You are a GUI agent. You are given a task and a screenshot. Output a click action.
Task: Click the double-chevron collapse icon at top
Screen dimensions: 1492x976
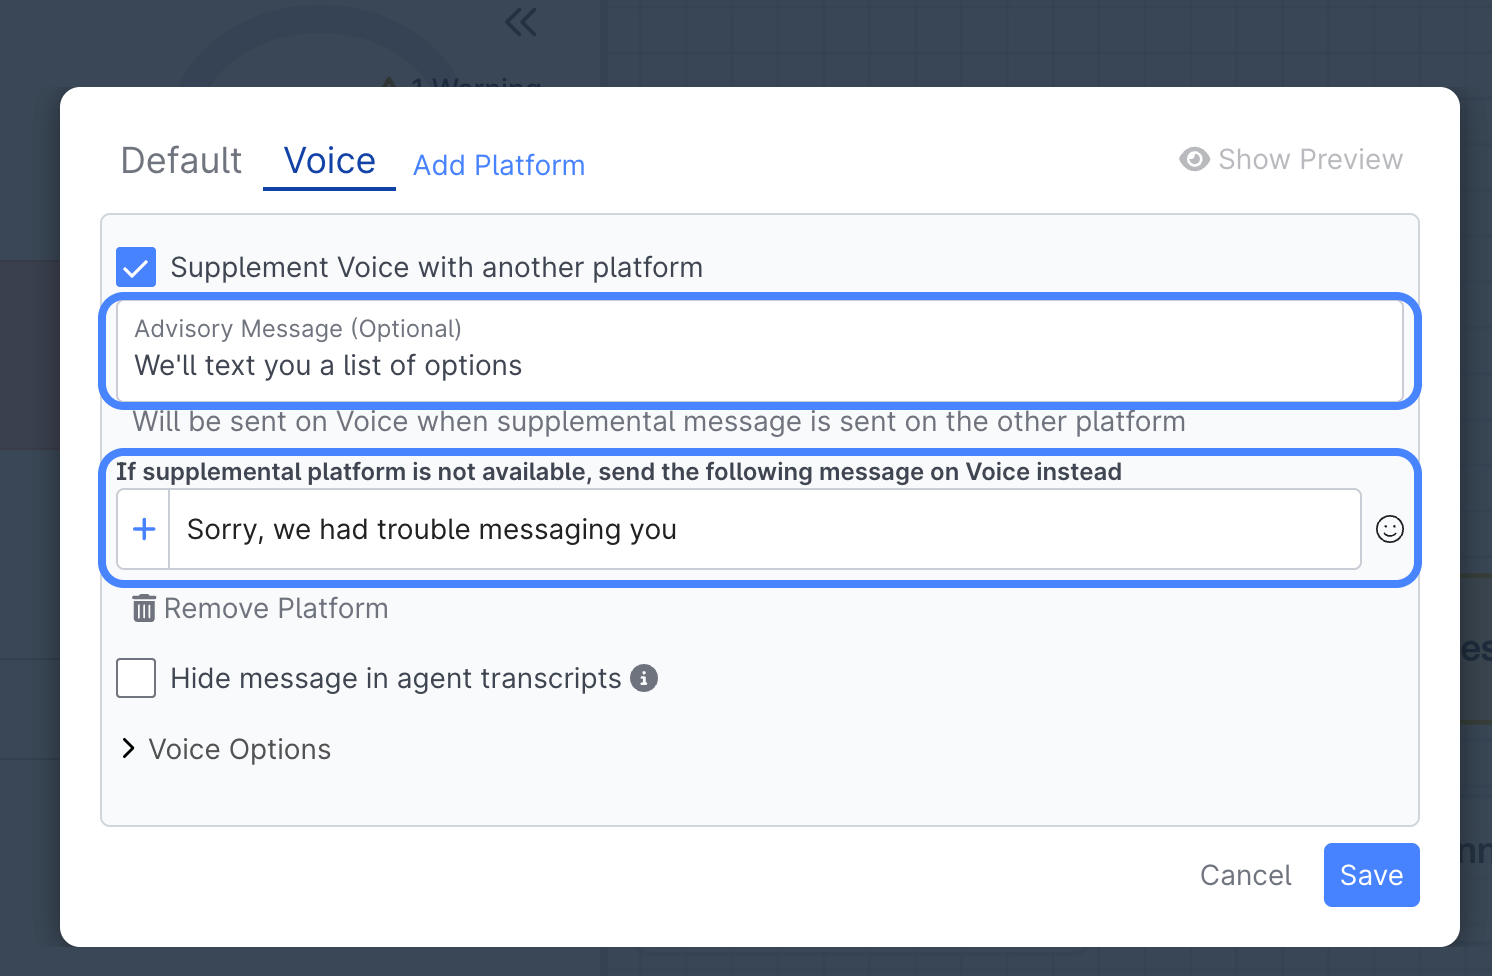521,22
